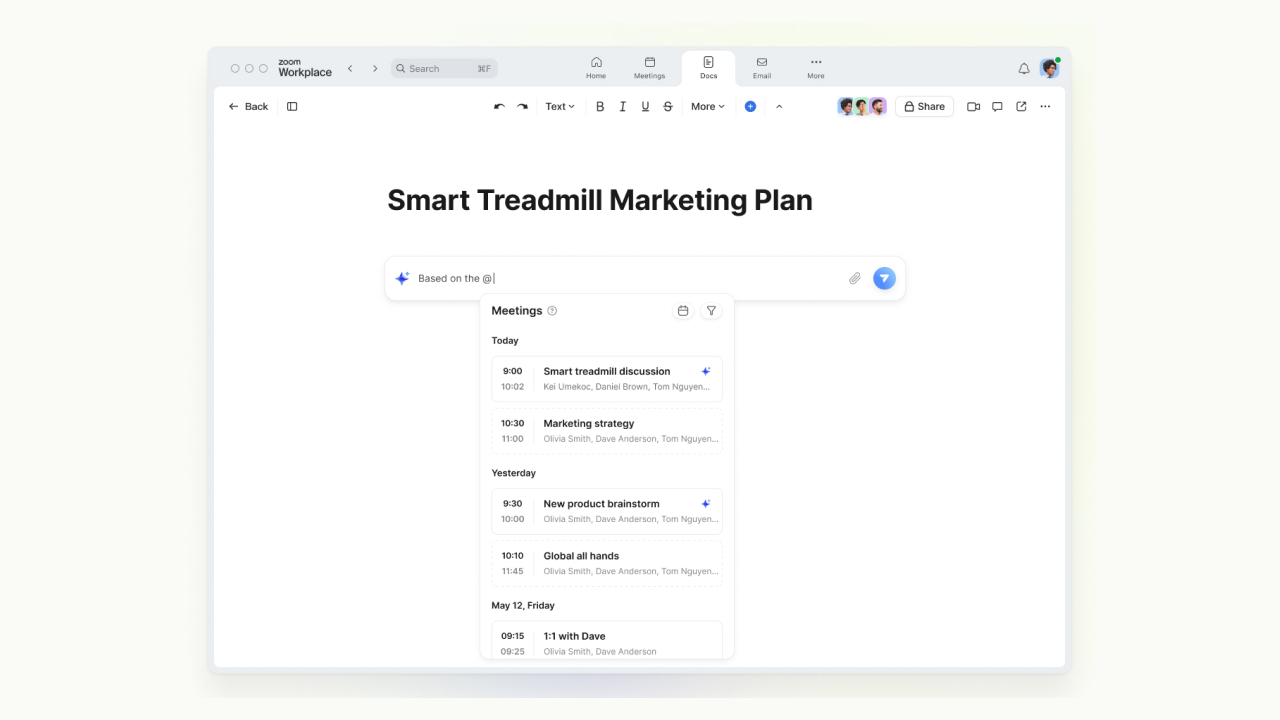The image size is (1280, 720).
Task: Send the AI prompt with arrow button
Action: coord(884,279)
